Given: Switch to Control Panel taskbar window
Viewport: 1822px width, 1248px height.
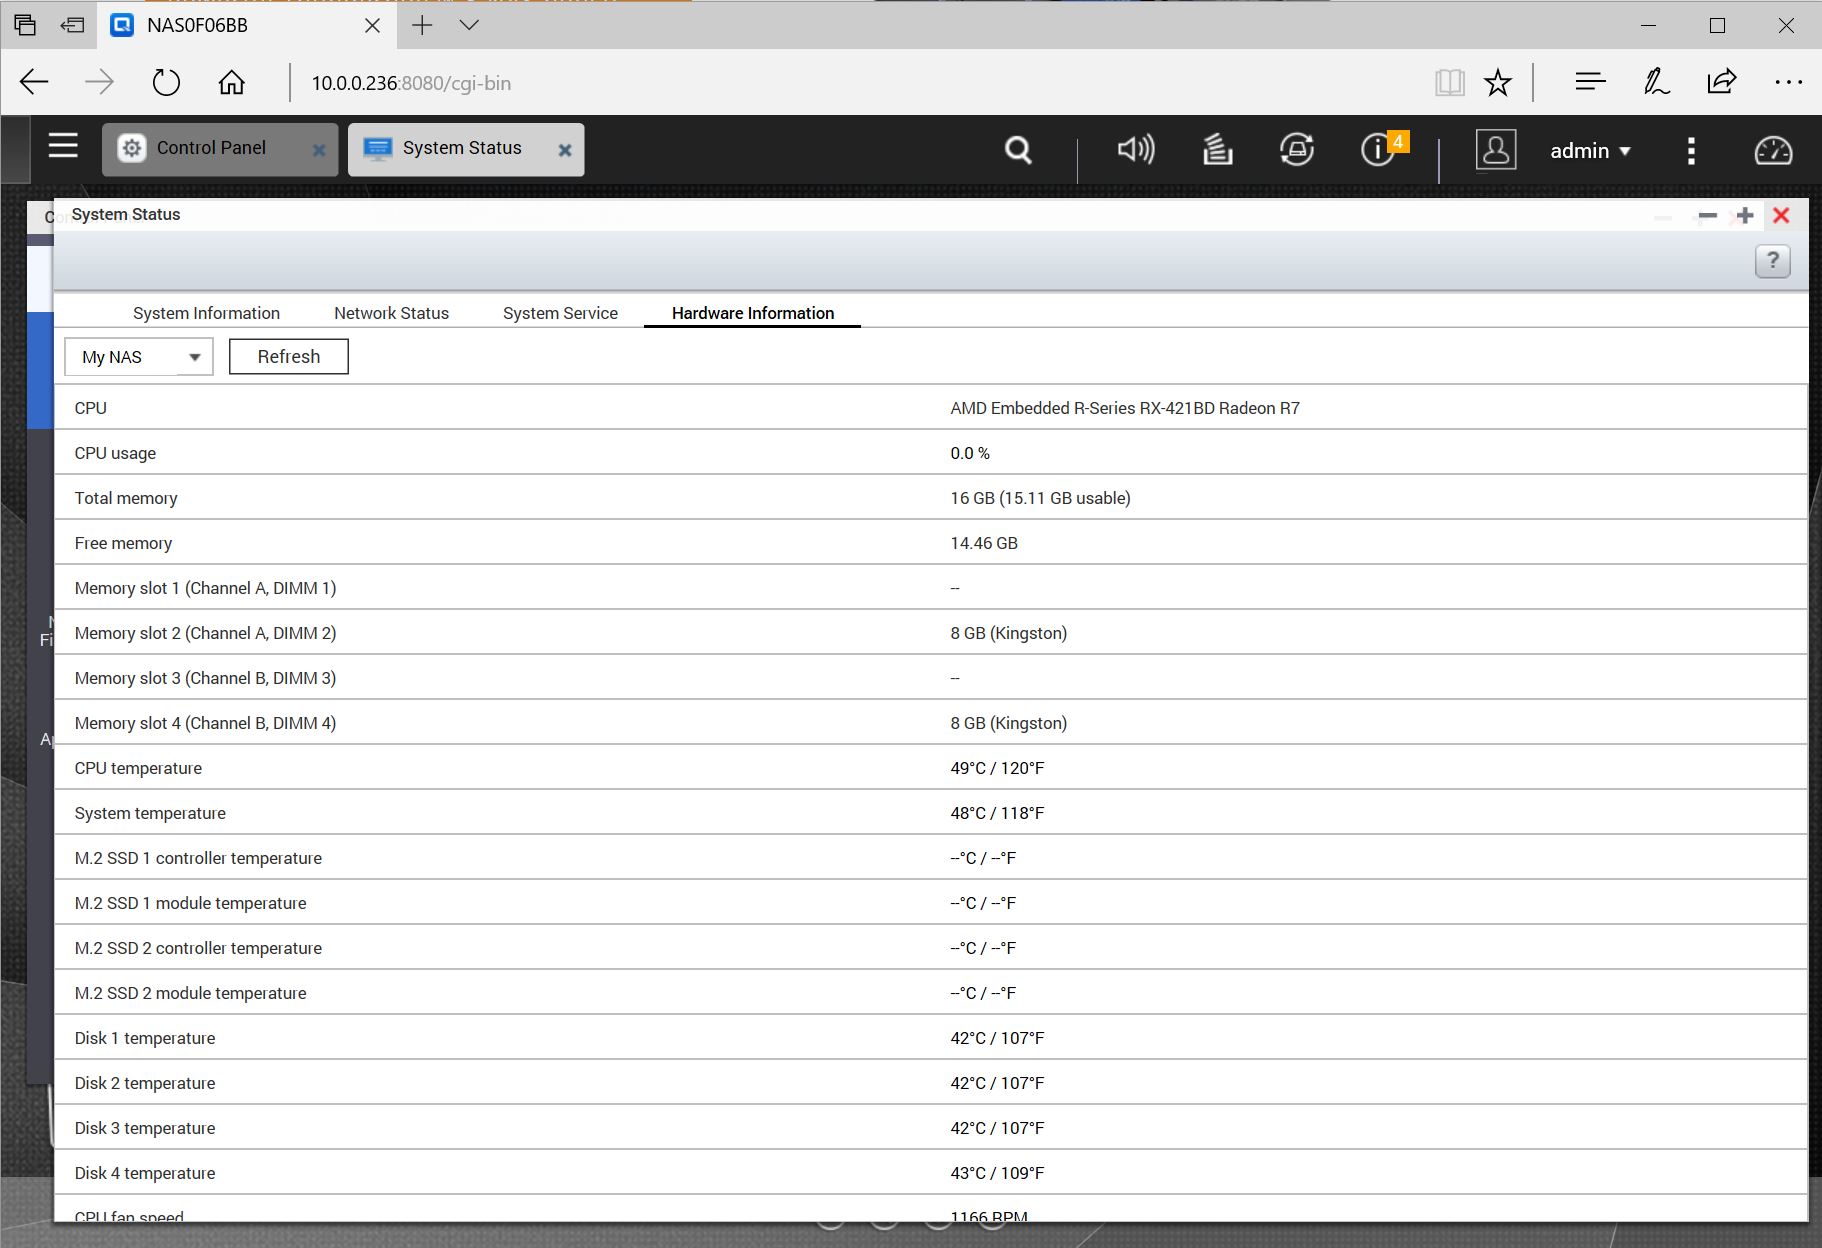Looking at the screenshot, I should click(x=220, y=149).
